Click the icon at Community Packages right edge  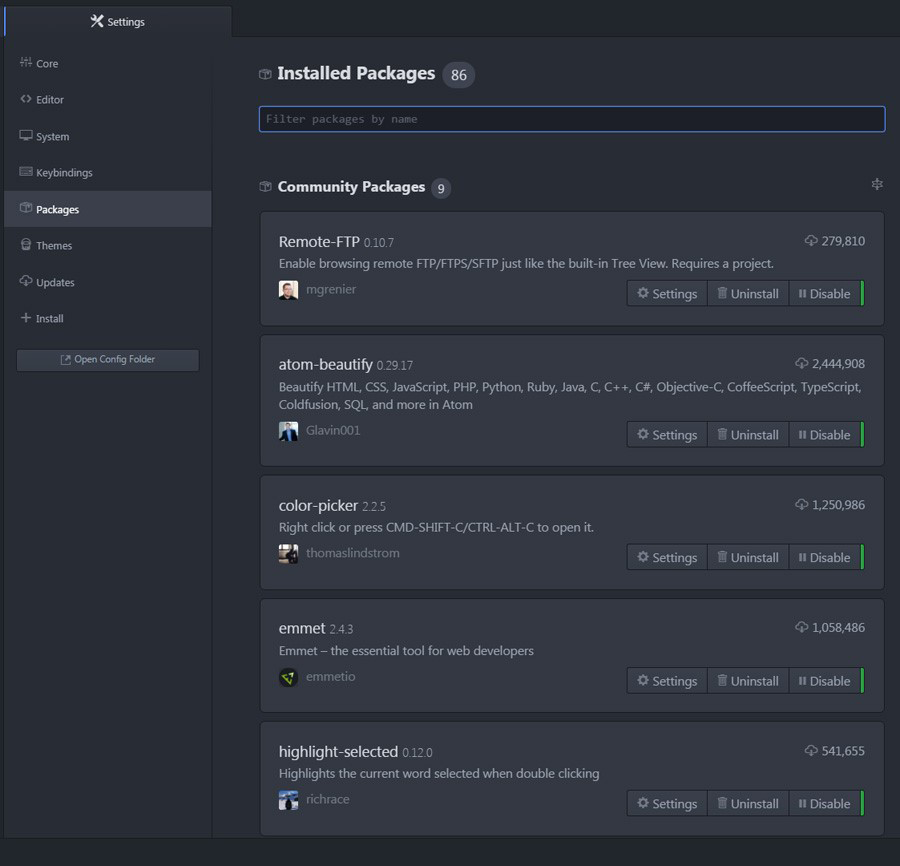tap(877, 184)
